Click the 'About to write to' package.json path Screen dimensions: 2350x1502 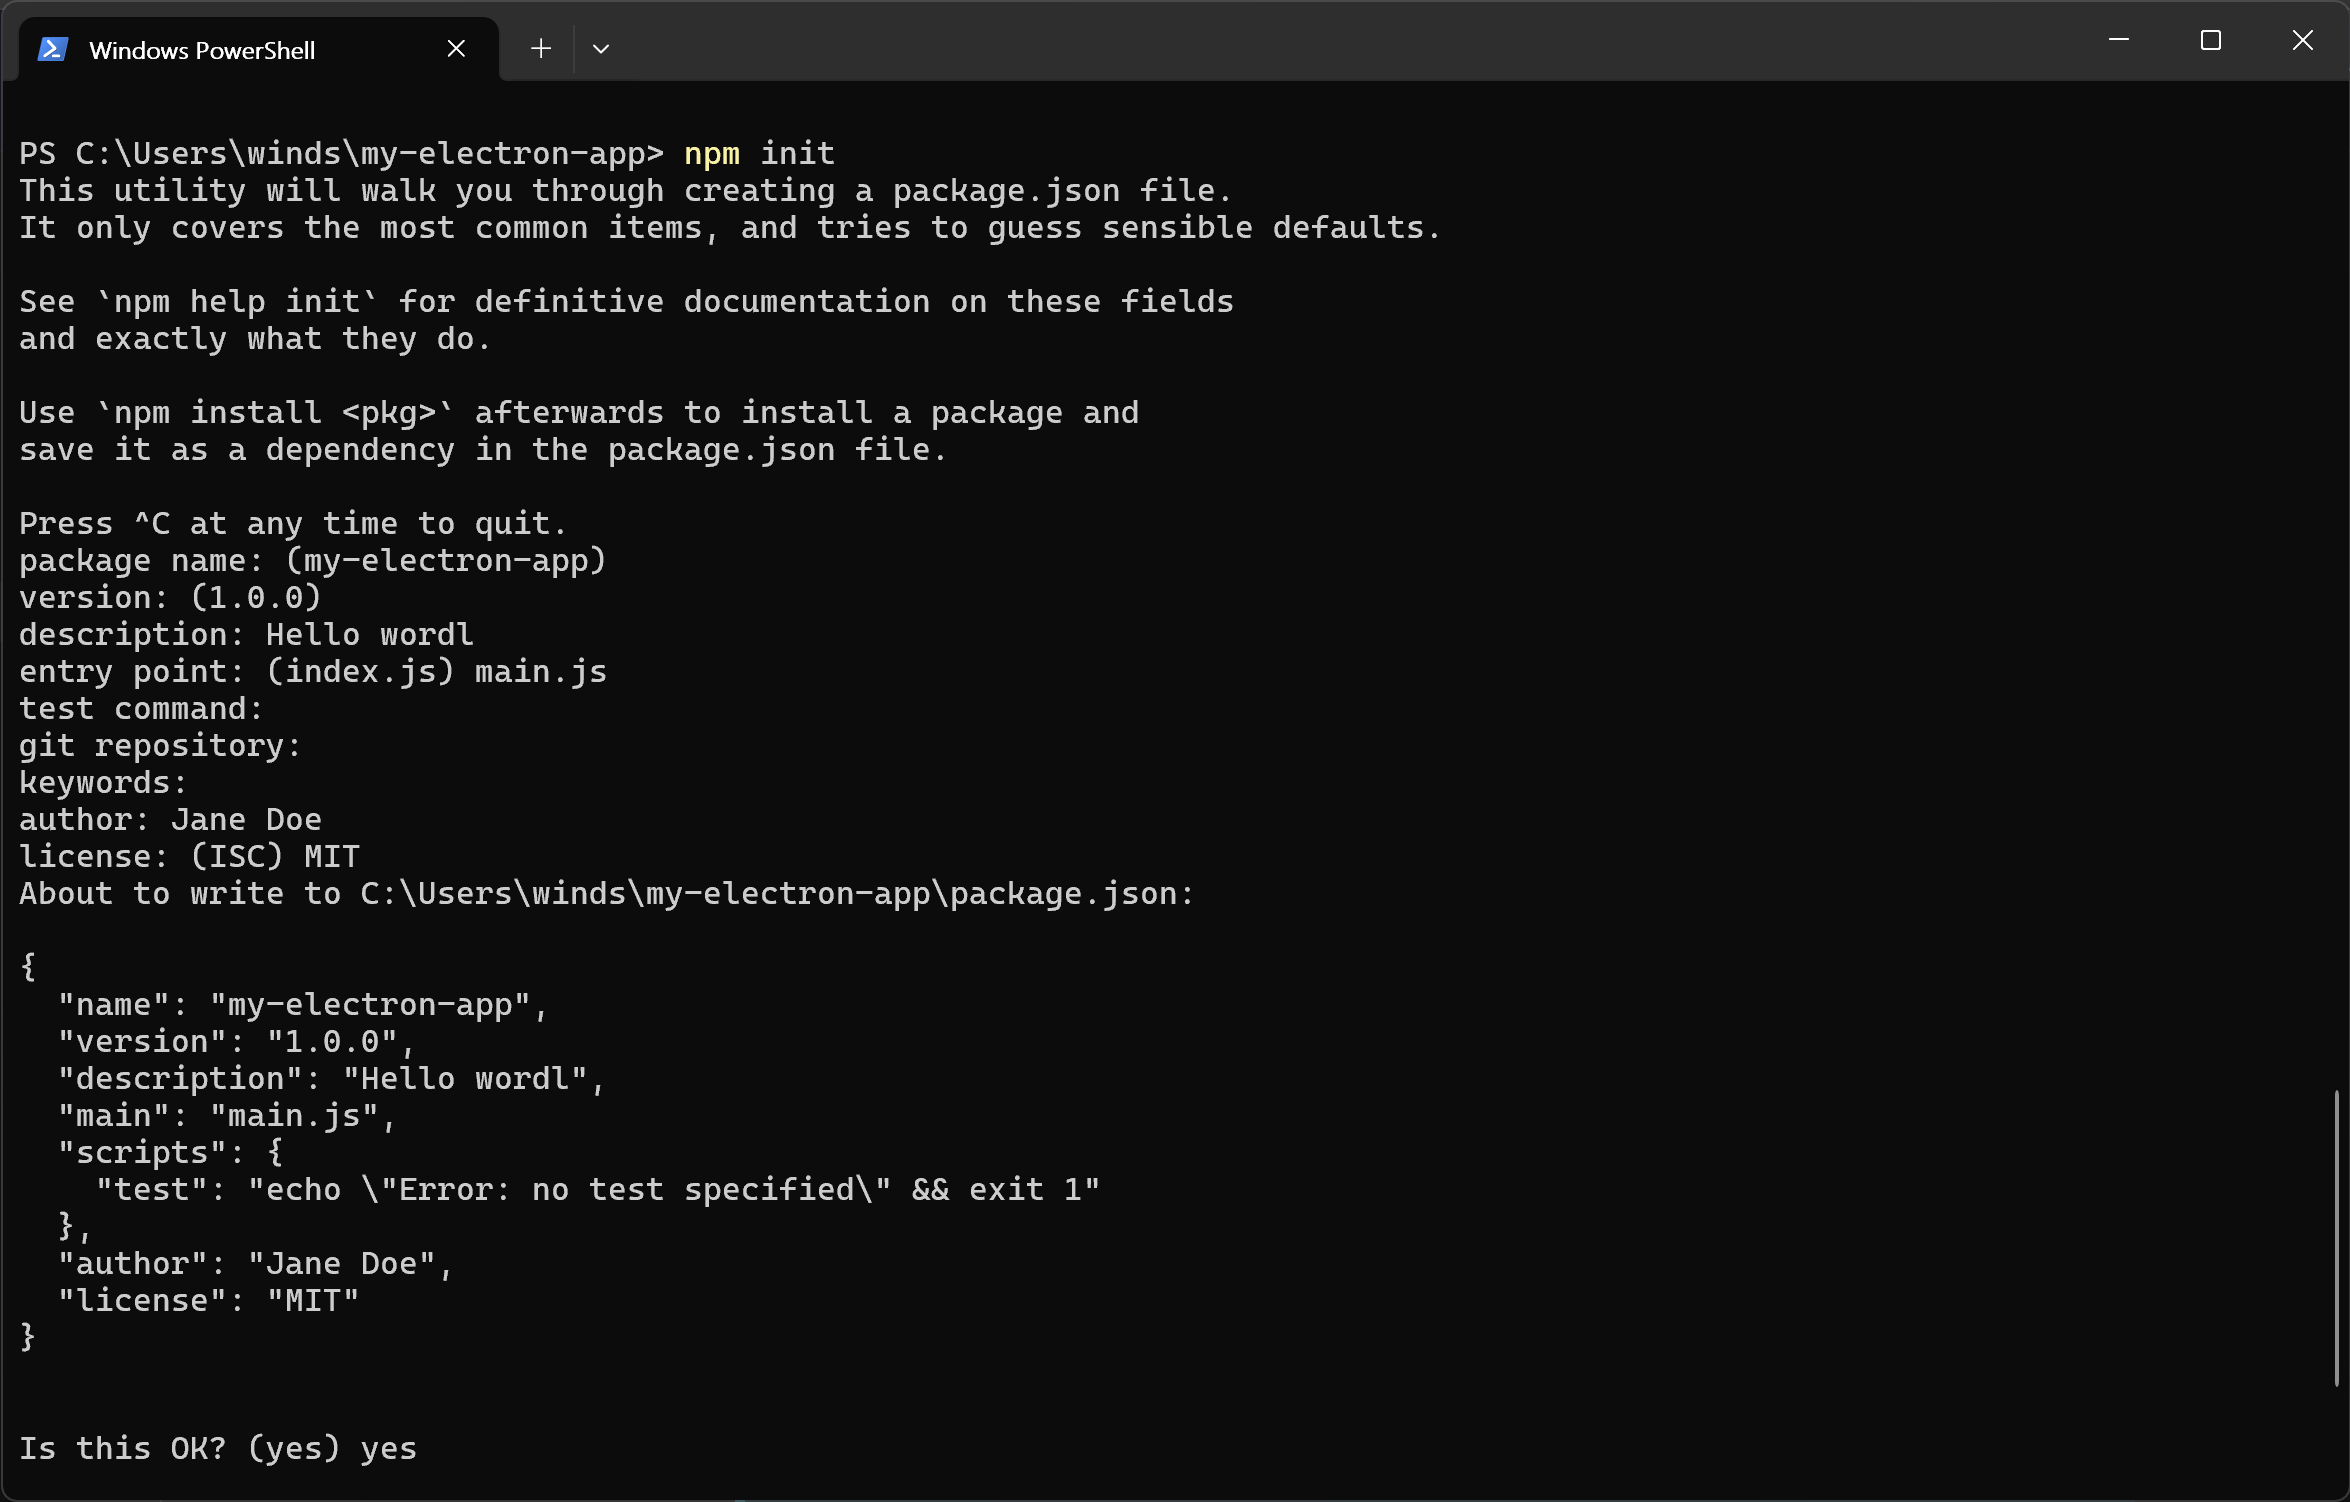tap(776, 894)
